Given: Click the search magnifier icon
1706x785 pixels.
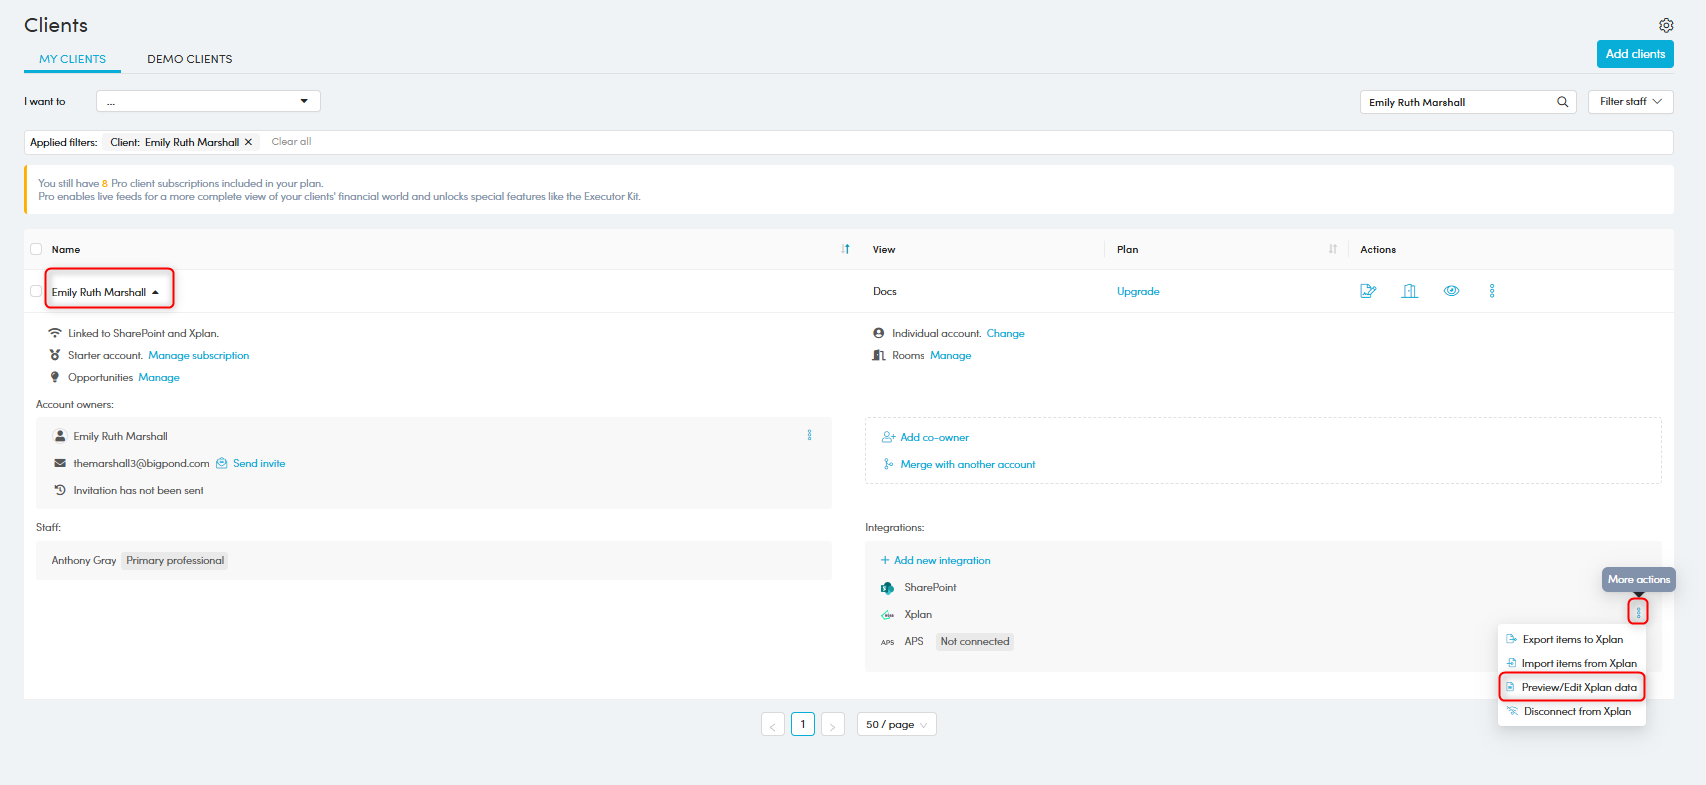Looking at the screenshot, I should (1562, 102).
